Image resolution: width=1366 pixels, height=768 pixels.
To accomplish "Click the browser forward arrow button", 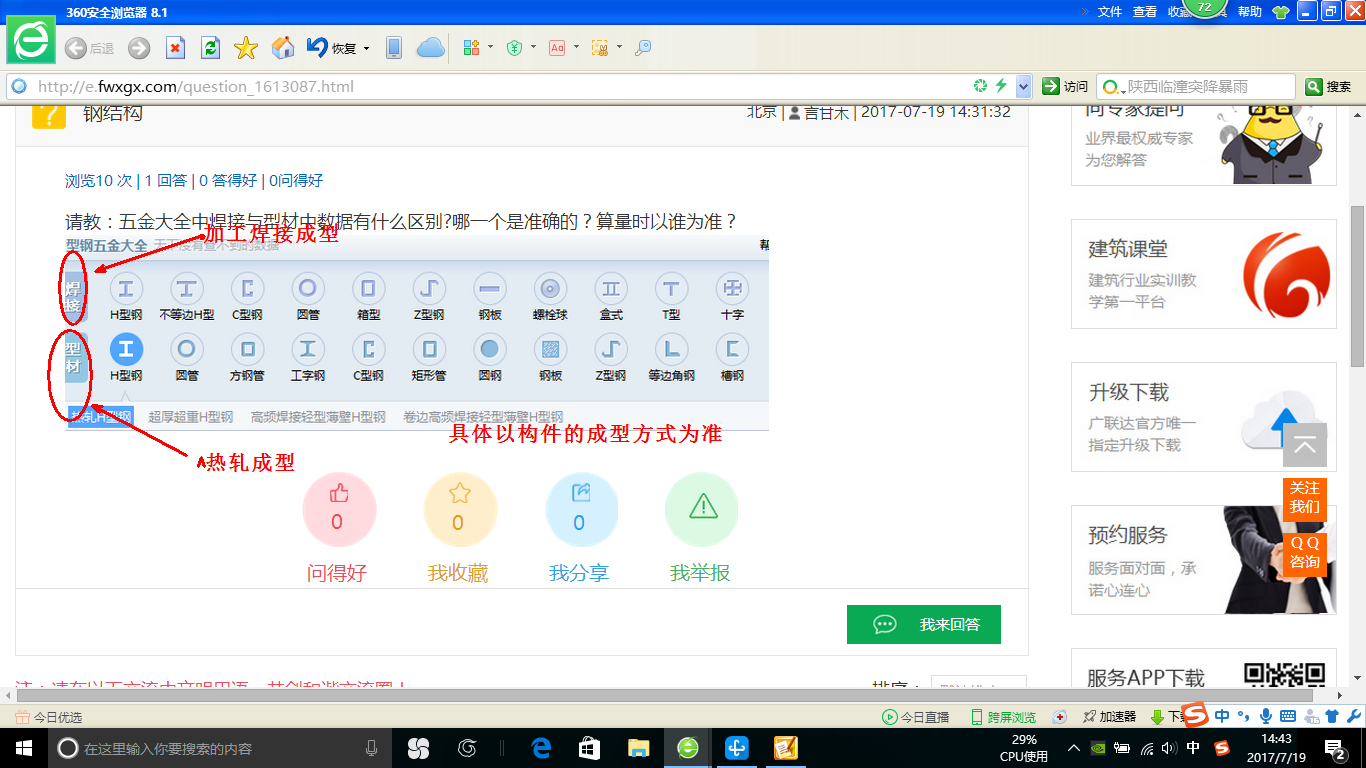I will pos(139,47).
